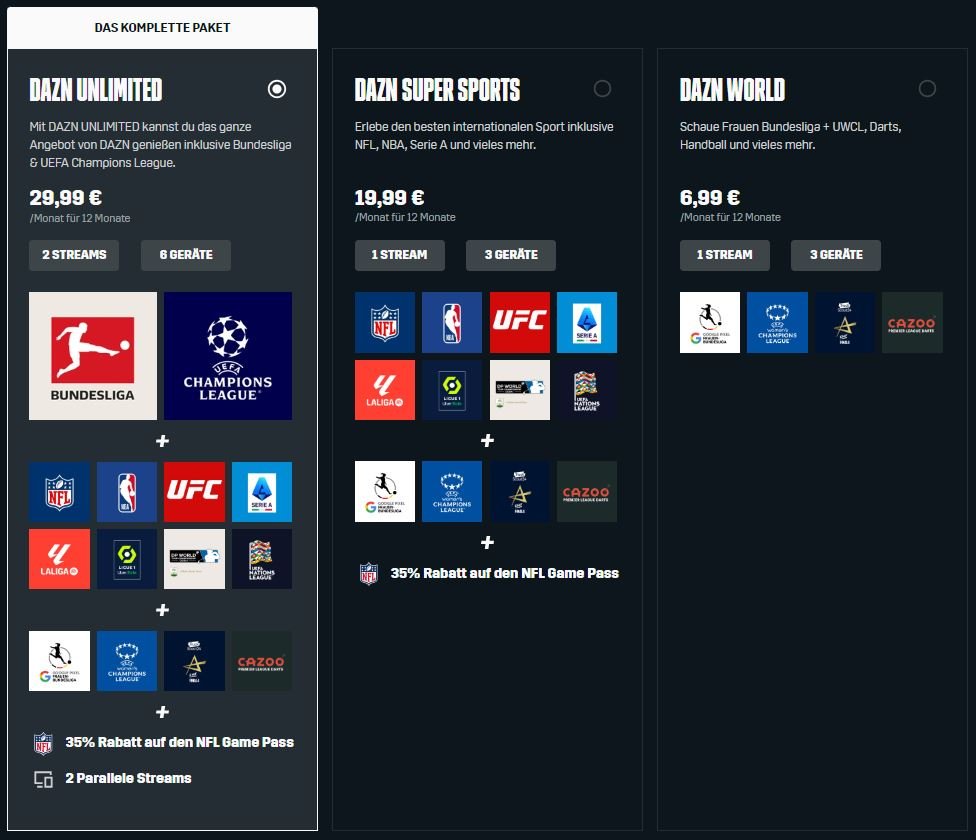This screenshot has height=840, width=976.
Task: Click the large Bundesliga logo tile
Action: coord(93,356)
